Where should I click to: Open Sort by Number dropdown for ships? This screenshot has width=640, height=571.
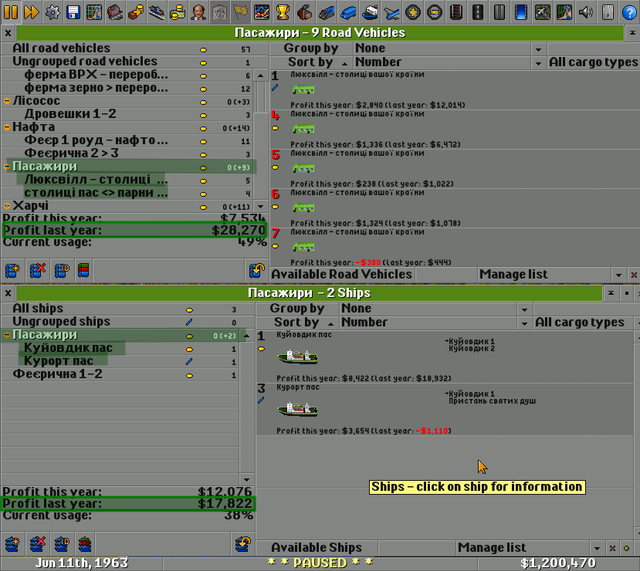coord(435,322)
